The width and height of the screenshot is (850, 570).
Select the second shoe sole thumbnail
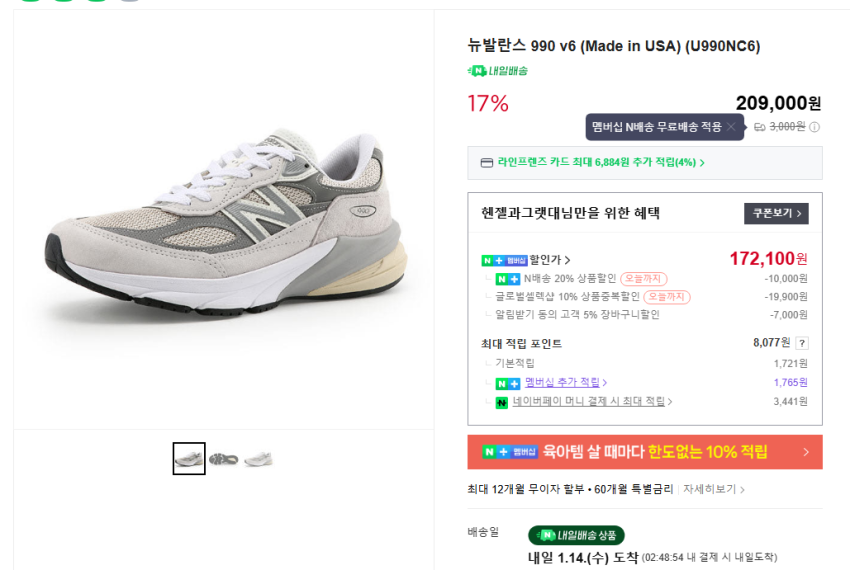coord(224,458)
